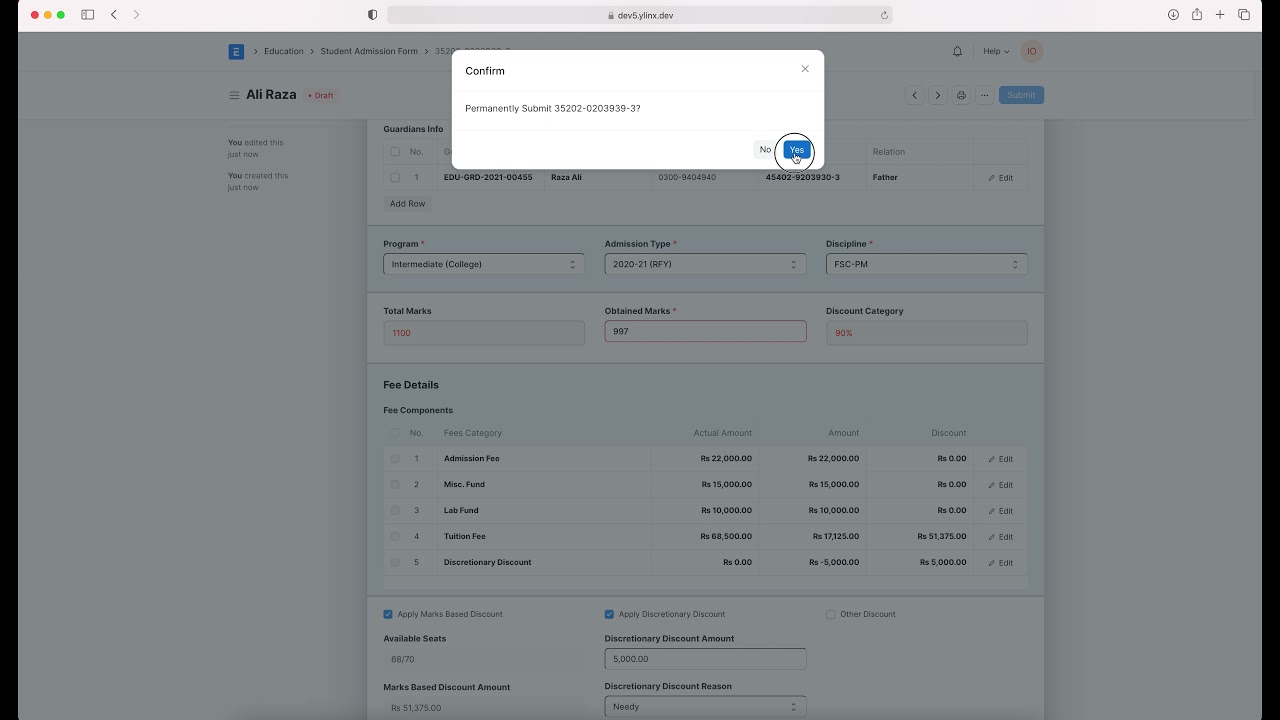Close the Confirm dialog with X
The width and height of the screenshot is (1280, 720).
805,69
